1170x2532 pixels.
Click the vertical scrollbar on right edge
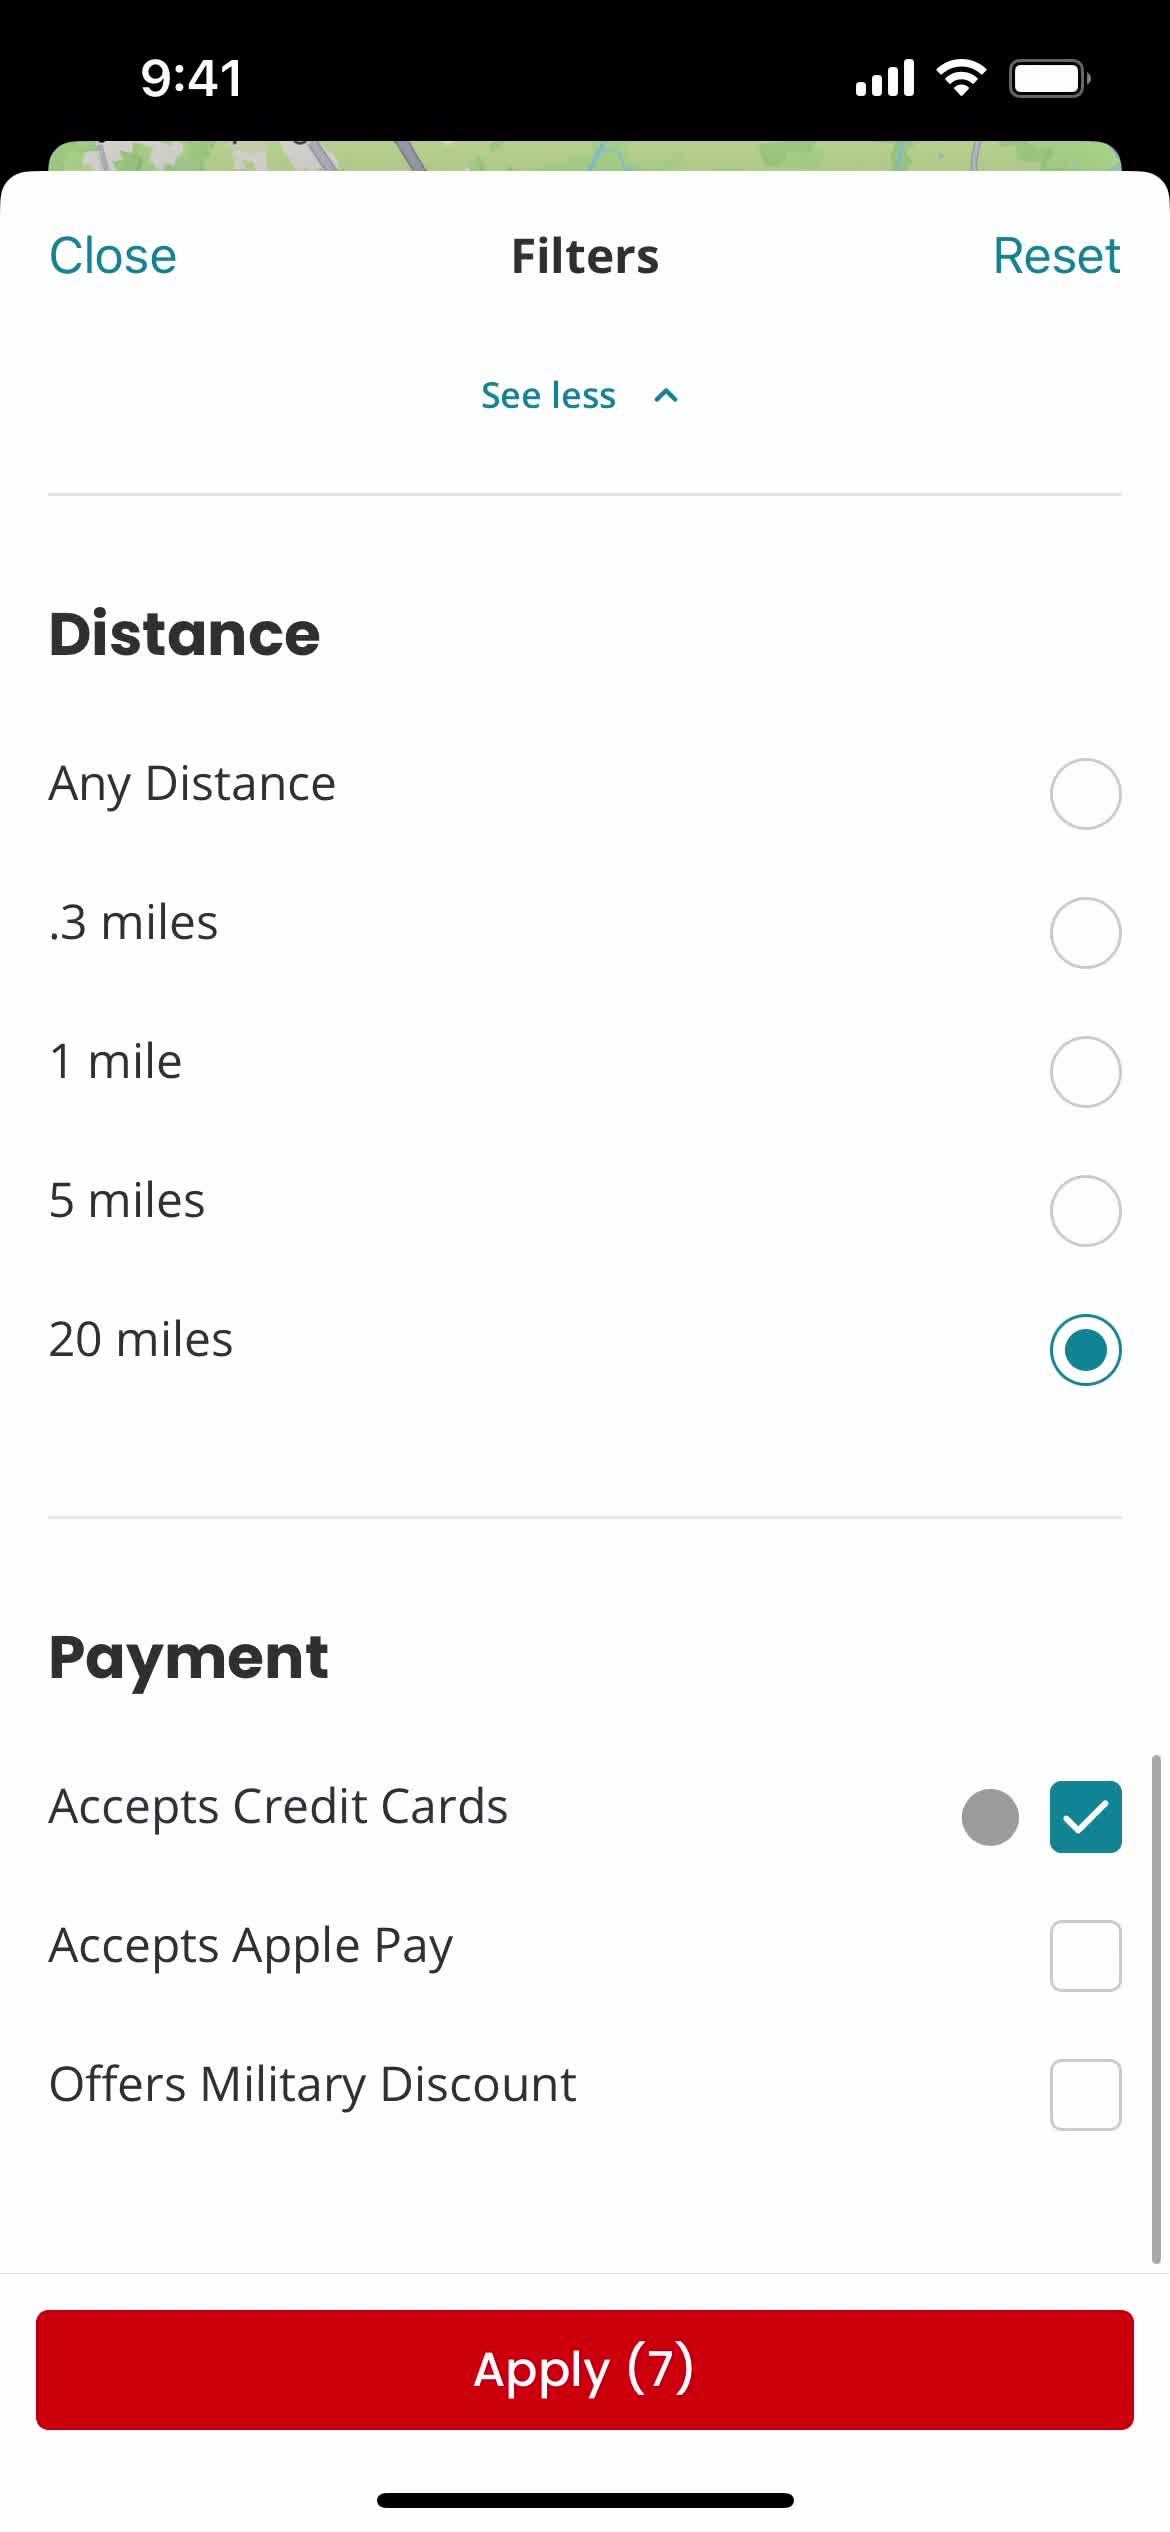click(x=1156, y=2008)
